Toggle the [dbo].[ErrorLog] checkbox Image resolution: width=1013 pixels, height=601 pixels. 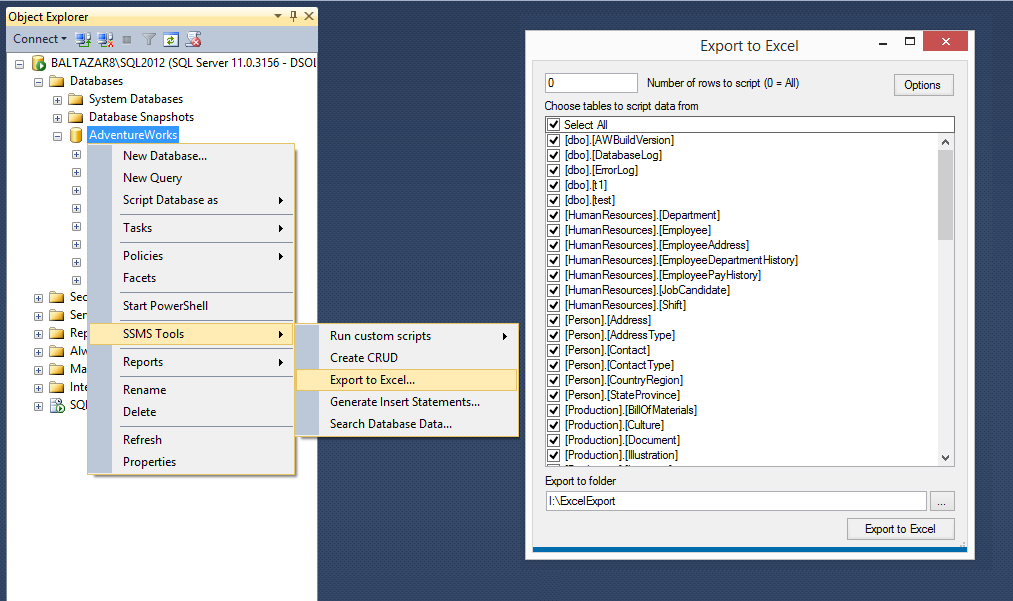point(554,170)
